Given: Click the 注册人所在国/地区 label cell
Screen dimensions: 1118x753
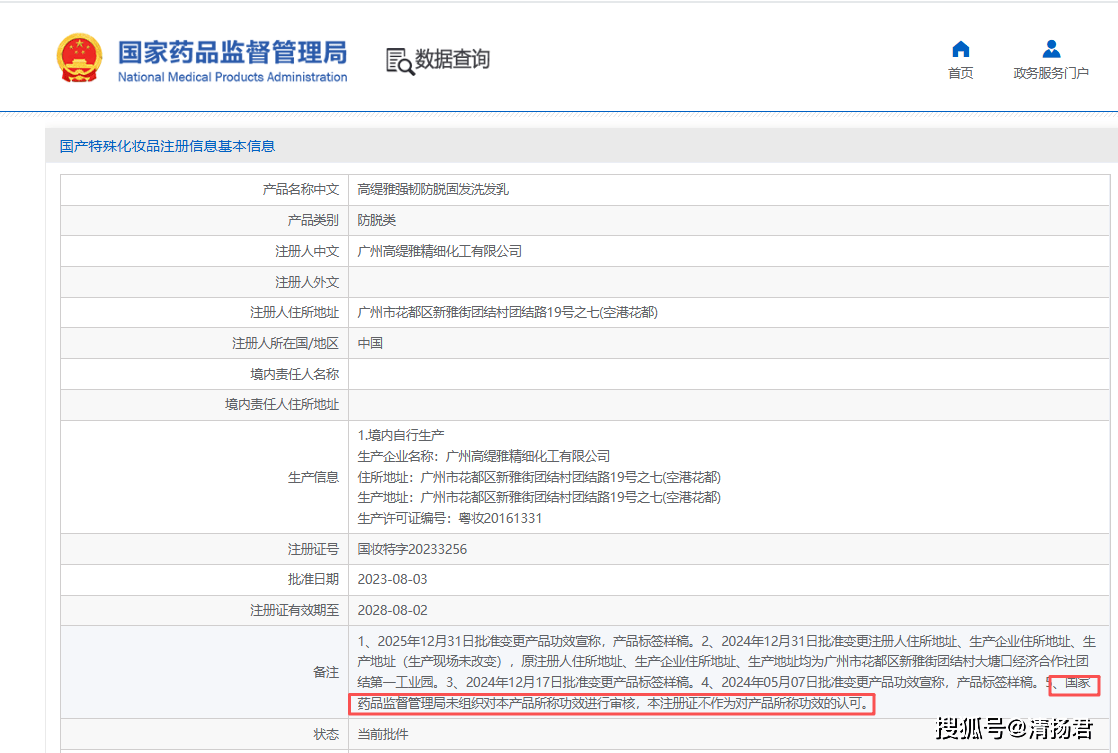Looking at the screenshot, I should point(204,343).
